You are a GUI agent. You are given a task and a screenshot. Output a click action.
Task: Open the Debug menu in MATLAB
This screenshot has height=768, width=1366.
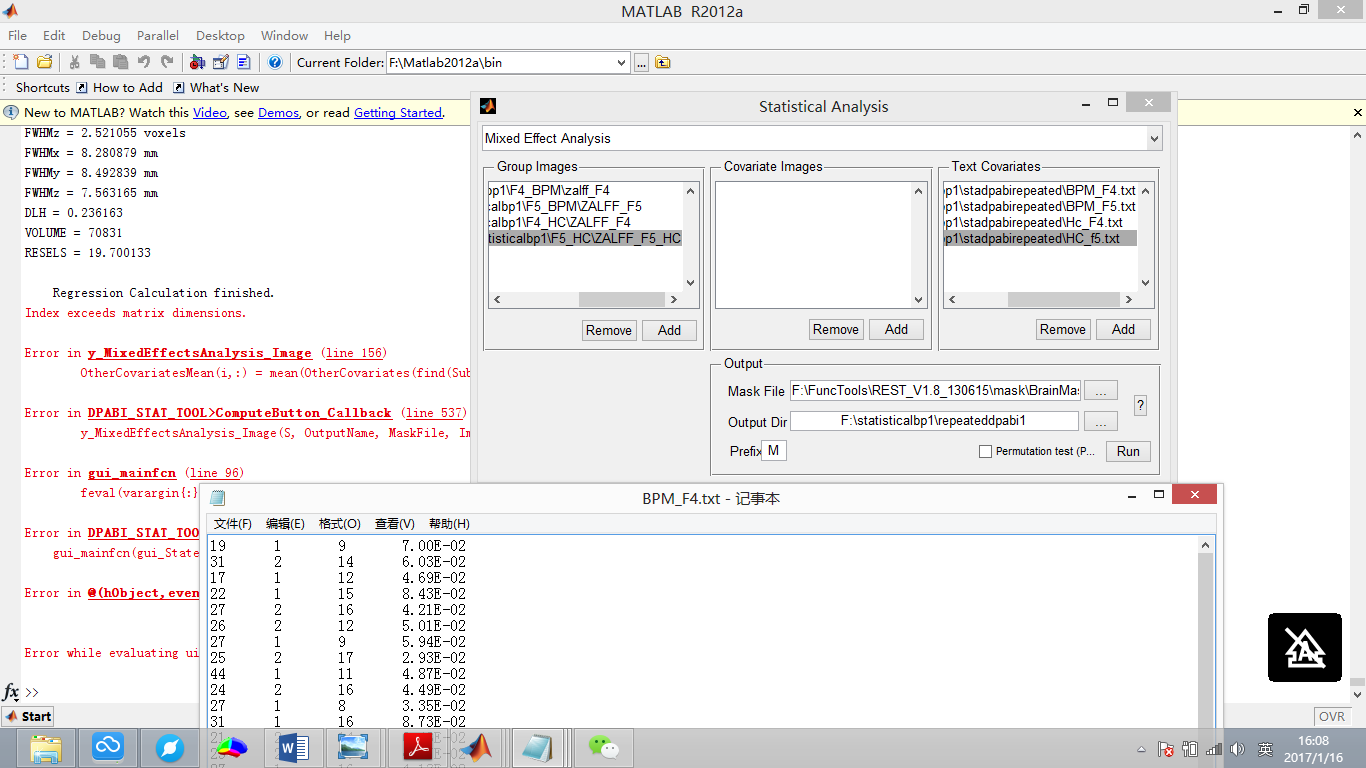pyautogui.click(x=101, y=35)
